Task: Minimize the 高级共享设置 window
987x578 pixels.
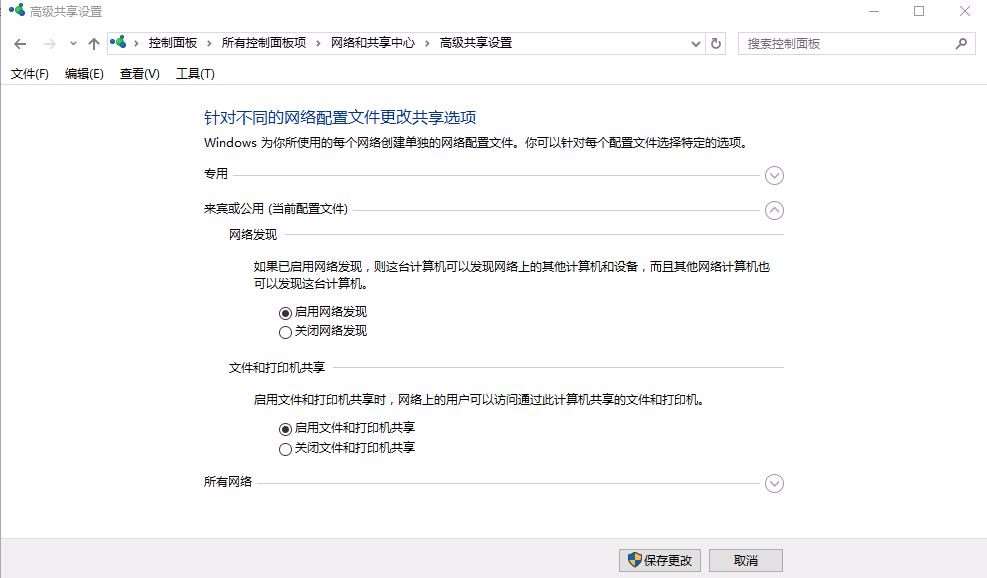Action: [874, 11]
